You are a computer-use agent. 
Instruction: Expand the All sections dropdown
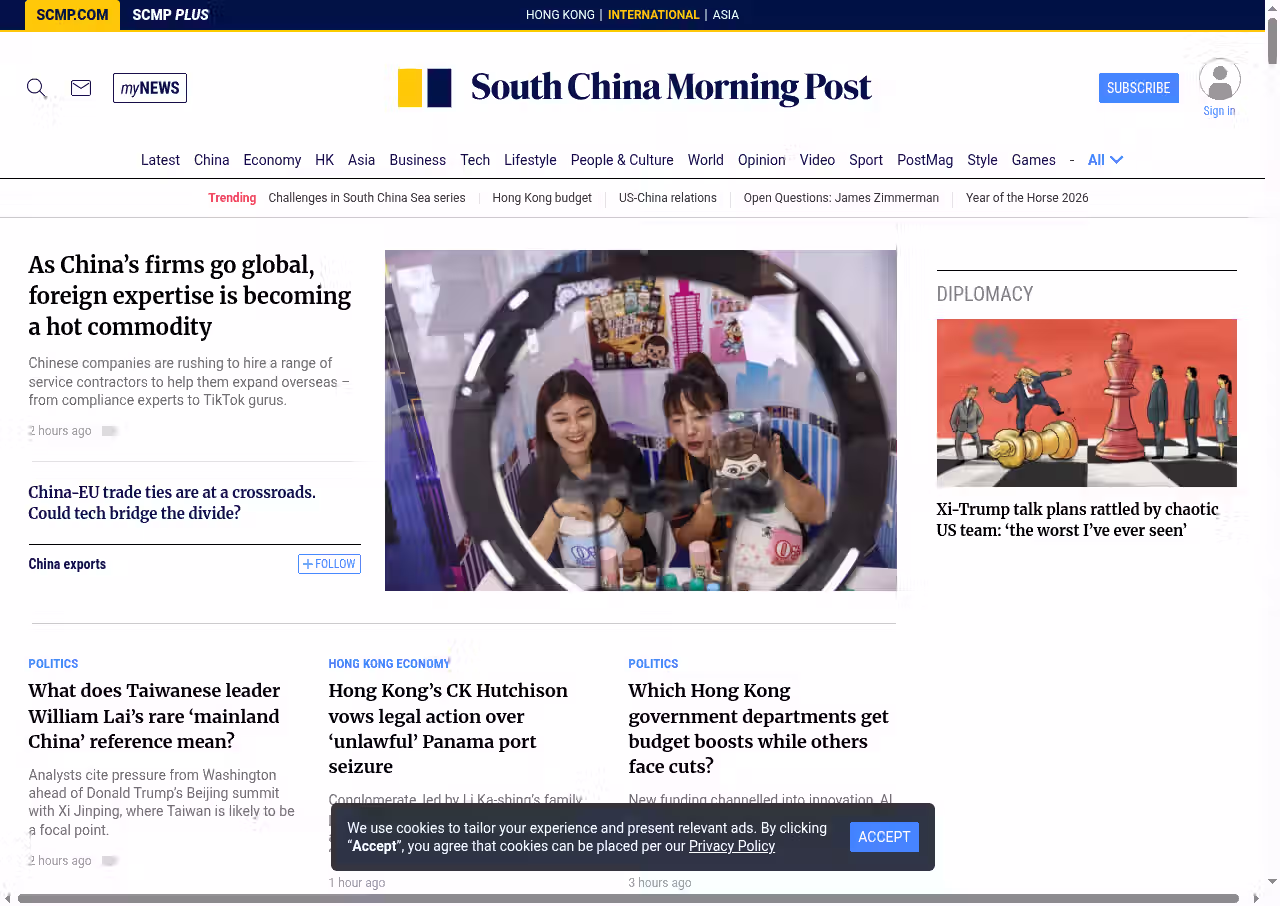click(1105, 160)
